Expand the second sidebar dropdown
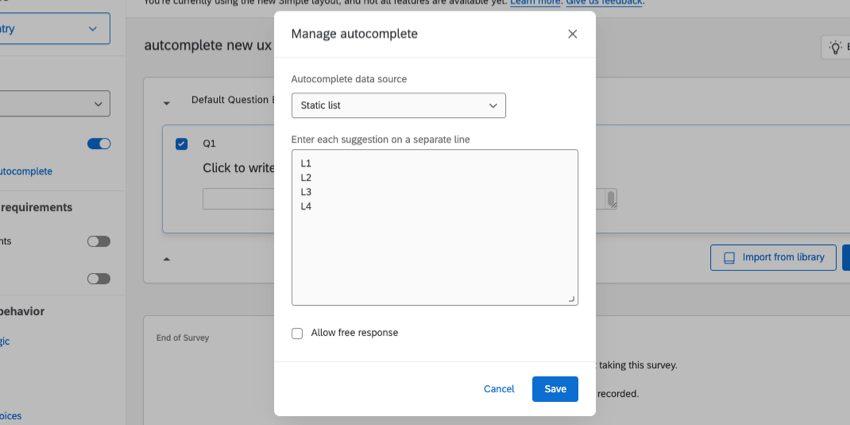 point(55,103)
